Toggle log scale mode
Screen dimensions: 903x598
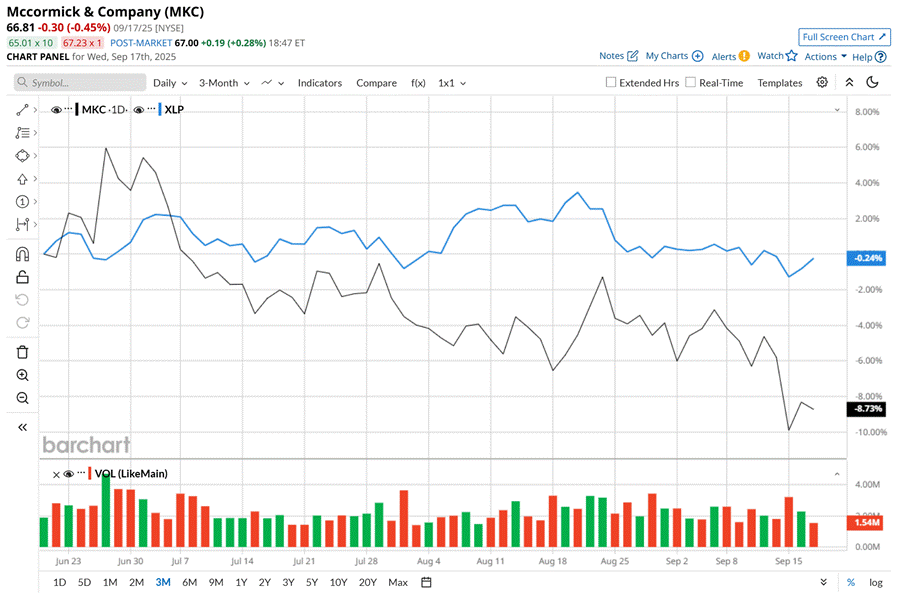875,582
